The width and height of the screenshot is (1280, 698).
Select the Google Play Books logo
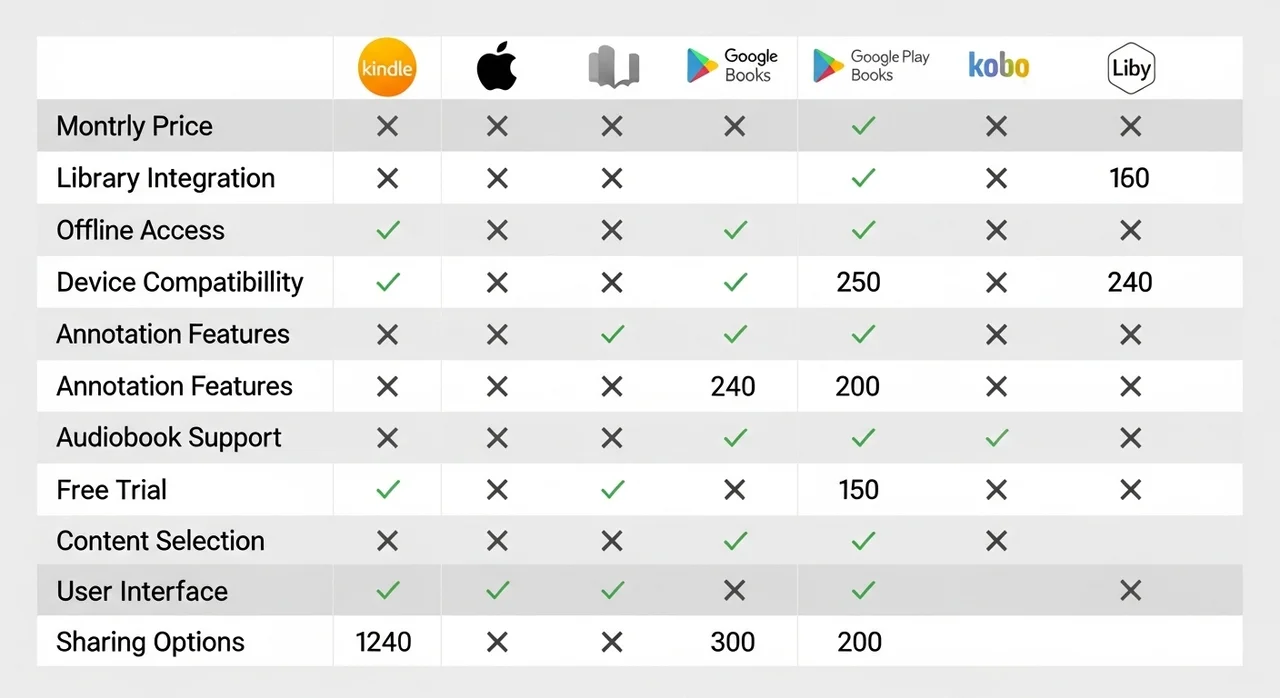(872, 66)
